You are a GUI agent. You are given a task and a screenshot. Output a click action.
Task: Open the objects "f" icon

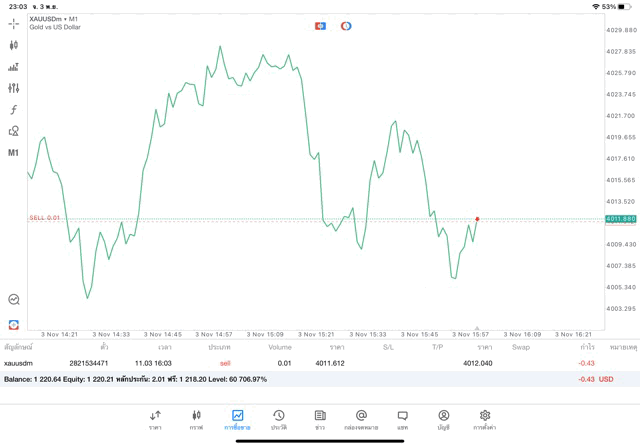point(14,110)
